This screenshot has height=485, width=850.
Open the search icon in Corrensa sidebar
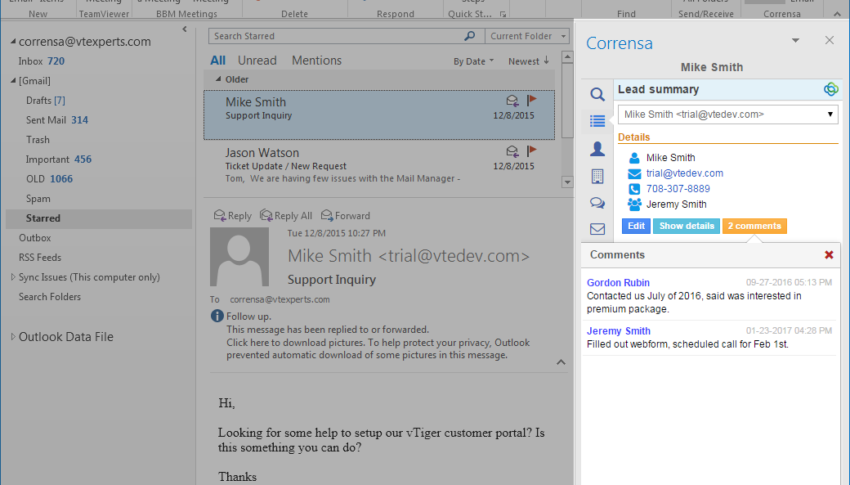(x=597, y=94)
